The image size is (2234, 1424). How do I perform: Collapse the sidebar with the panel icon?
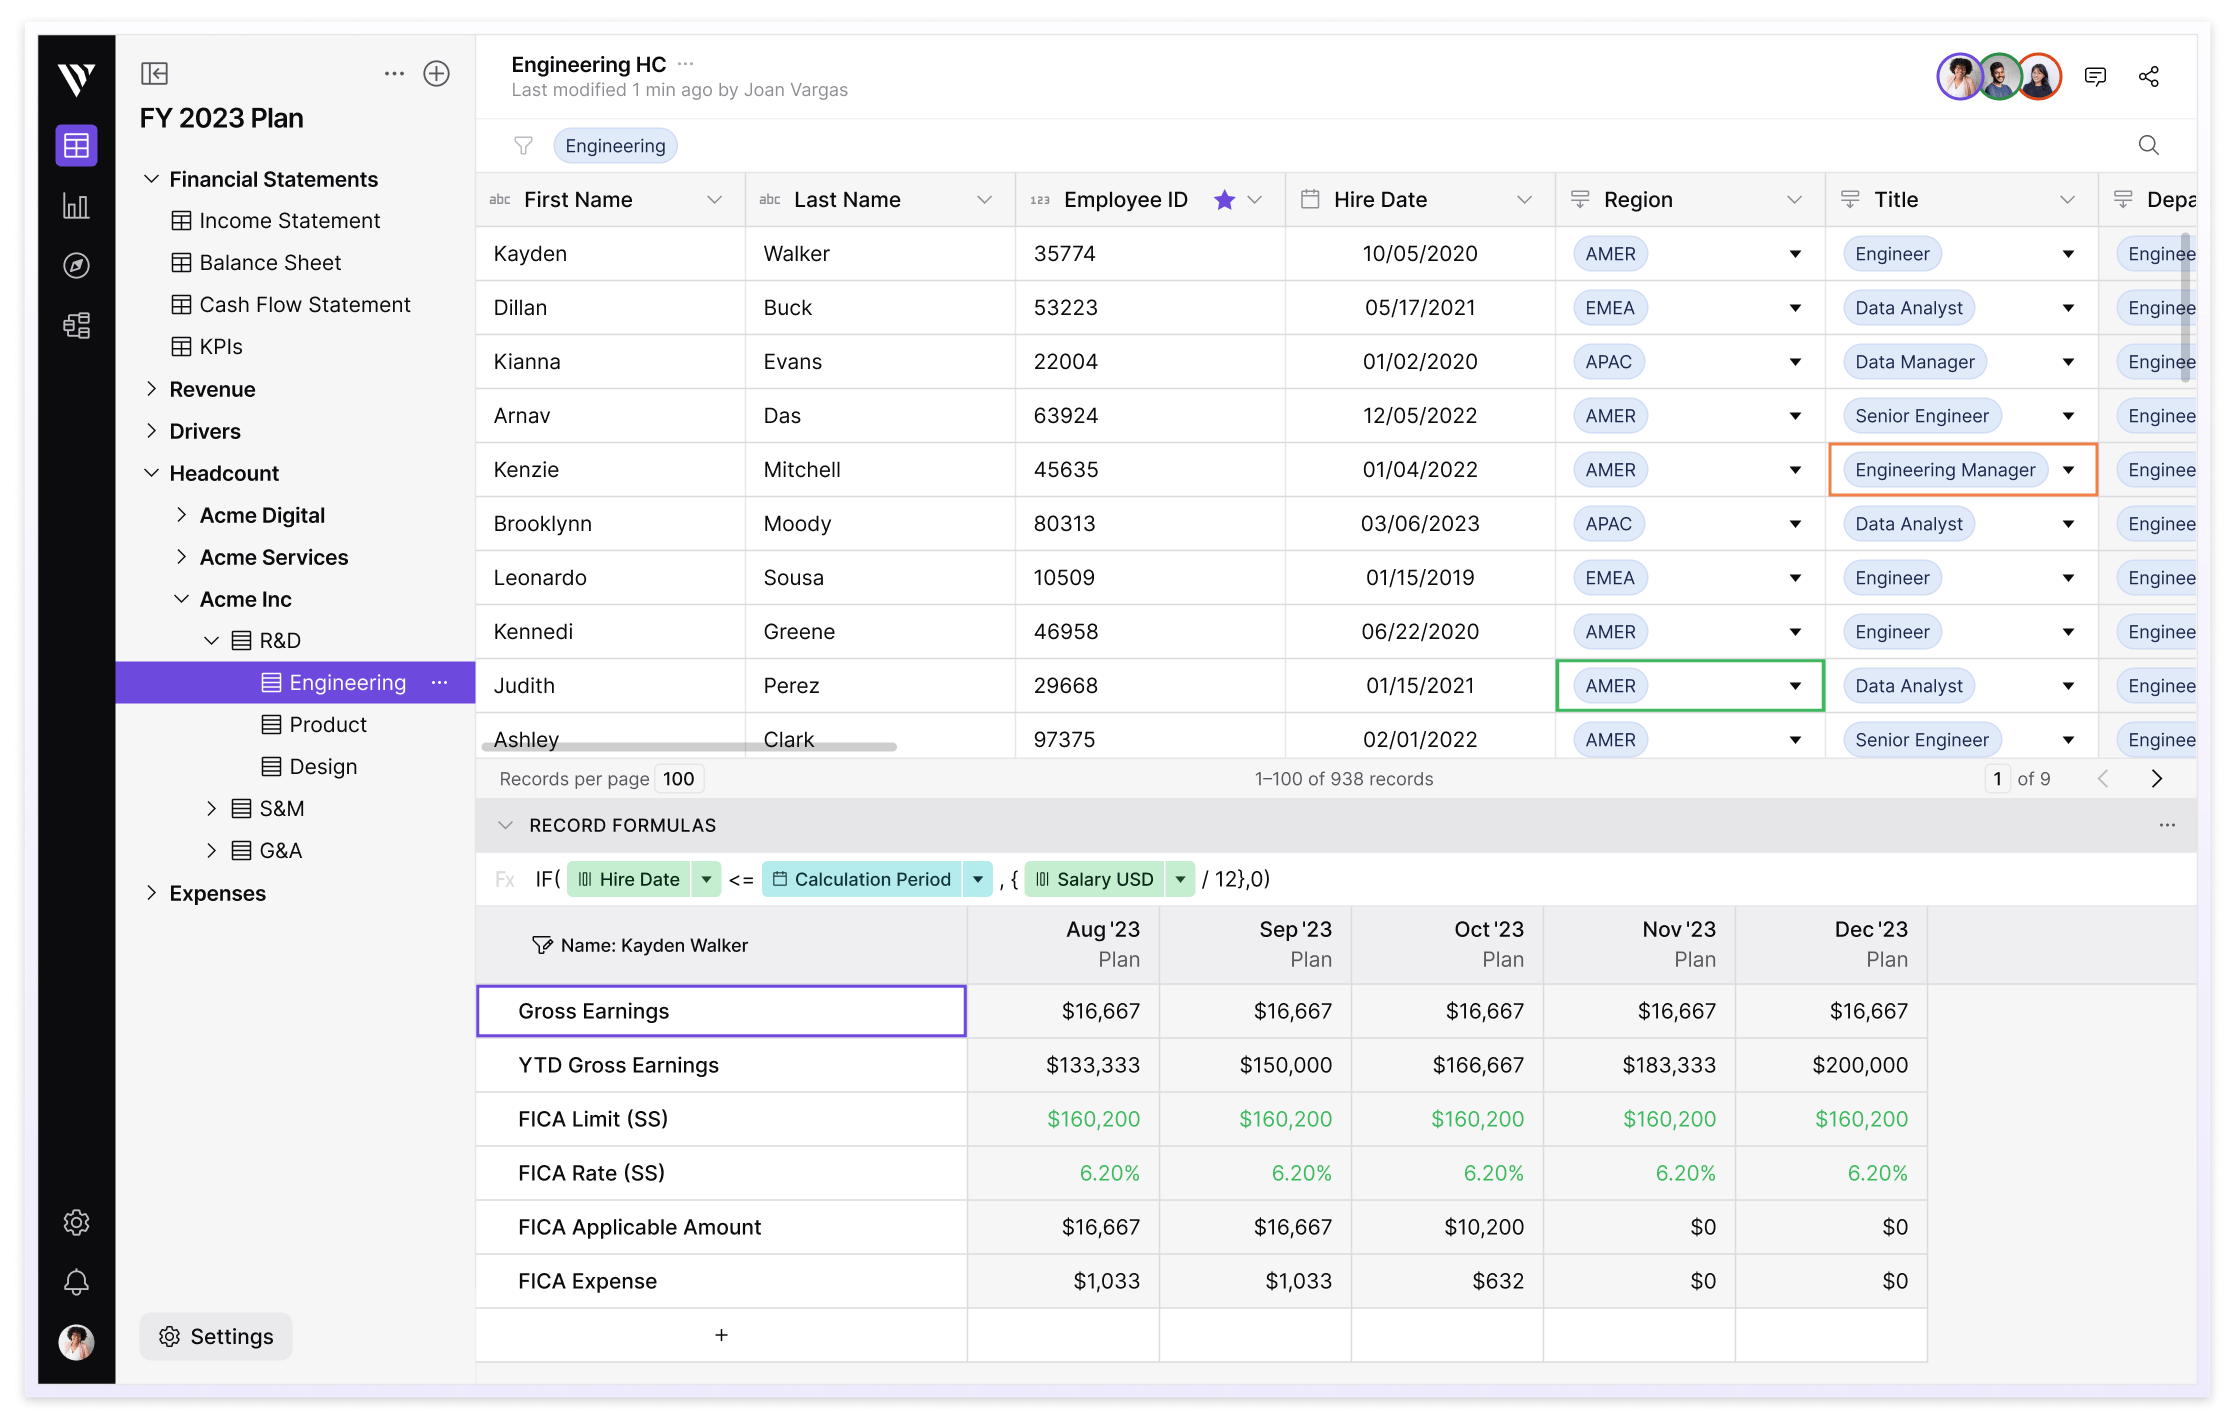tap(154, 74)
